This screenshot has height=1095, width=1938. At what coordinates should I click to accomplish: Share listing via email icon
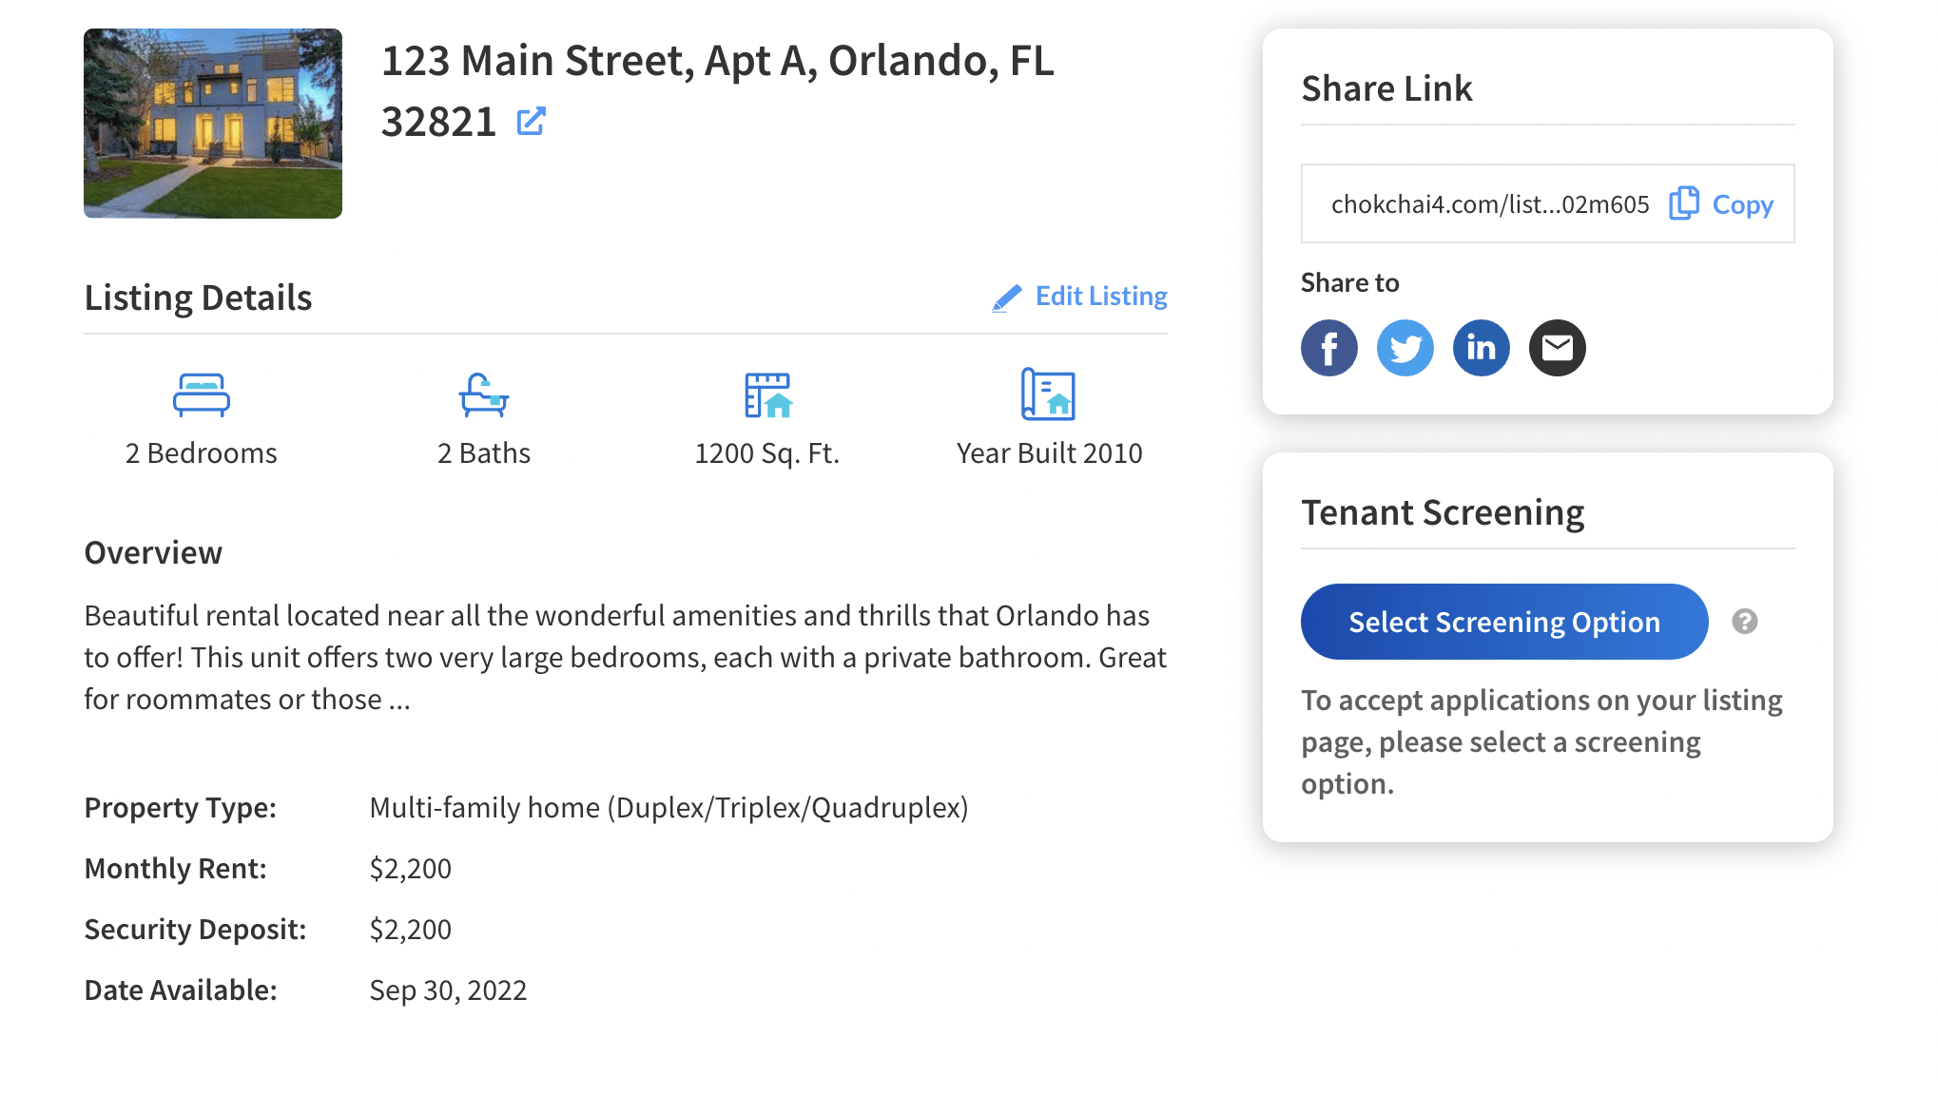[1555, 347]
